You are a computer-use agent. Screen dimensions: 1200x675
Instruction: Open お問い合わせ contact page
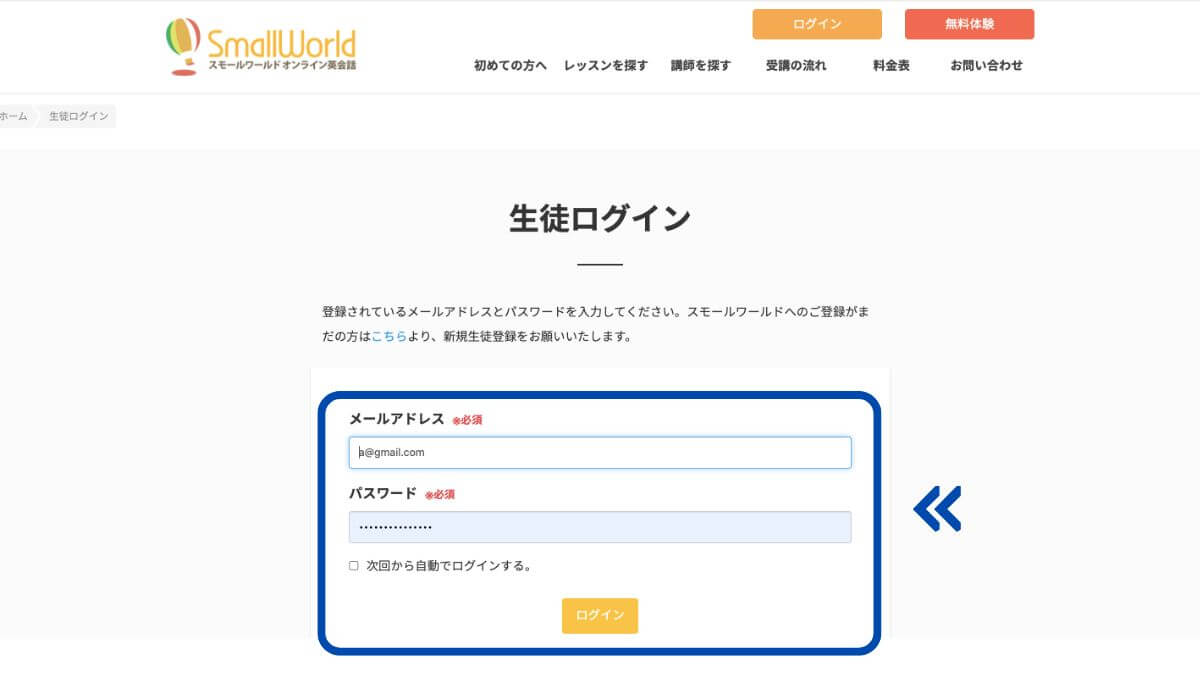click(986, 66)
